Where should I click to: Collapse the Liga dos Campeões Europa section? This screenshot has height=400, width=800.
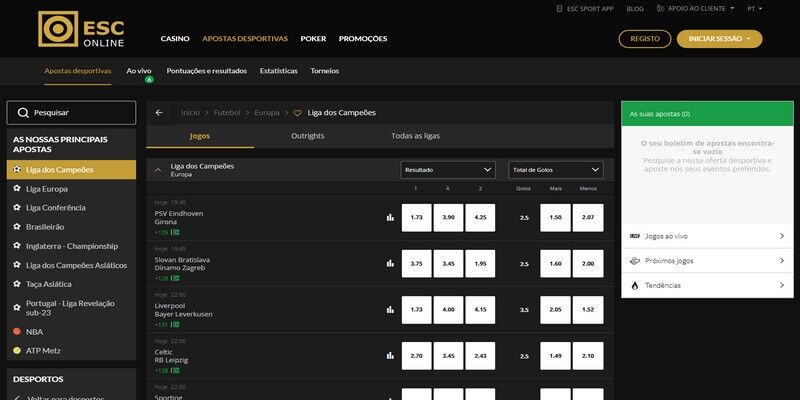(x=158, y=170)
